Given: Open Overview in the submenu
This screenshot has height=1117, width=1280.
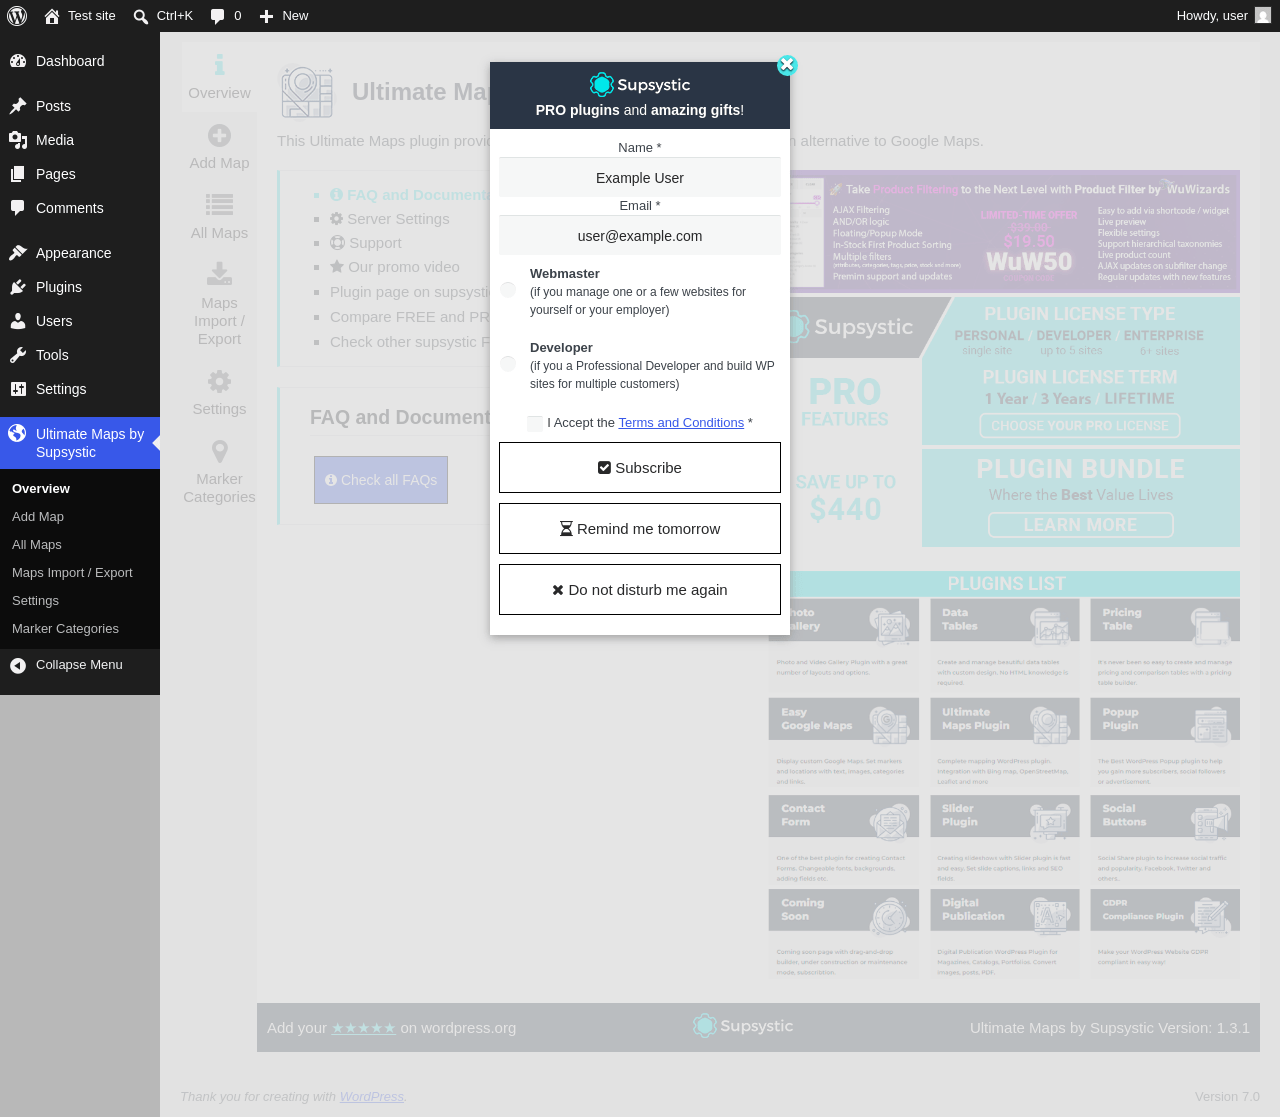Looking at the screenshot, I should click(x=41, y=489).
